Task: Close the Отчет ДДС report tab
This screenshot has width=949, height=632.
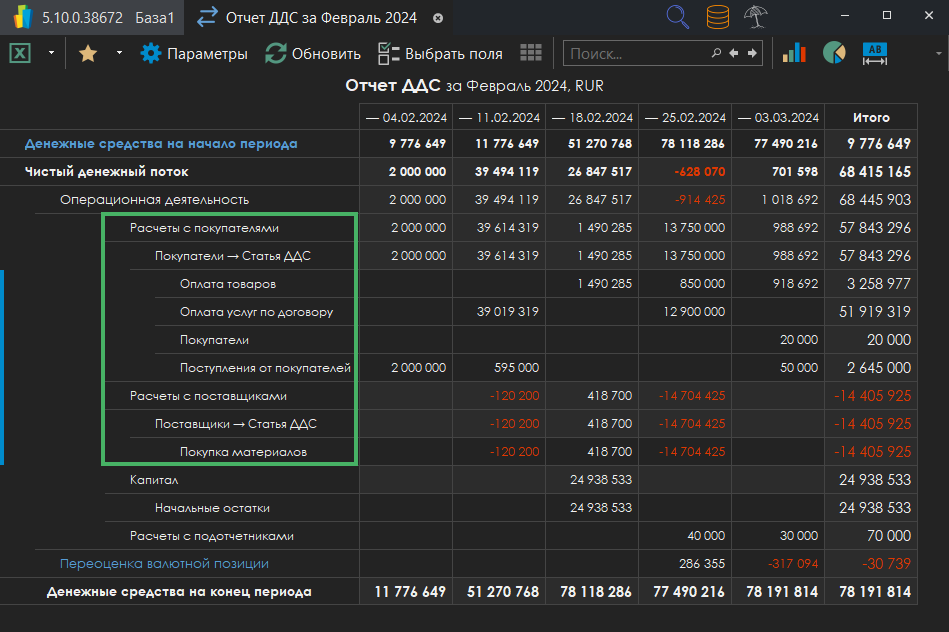Action: pyautogui.click(x=438, y=18)
